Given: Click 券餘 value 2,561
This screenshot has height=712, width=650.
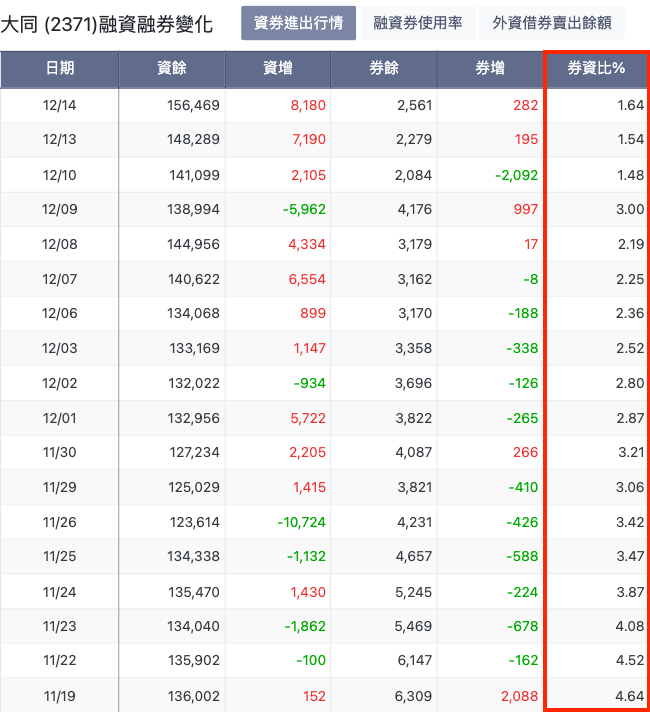Looking at the screenshot, I should coord(414,105).
